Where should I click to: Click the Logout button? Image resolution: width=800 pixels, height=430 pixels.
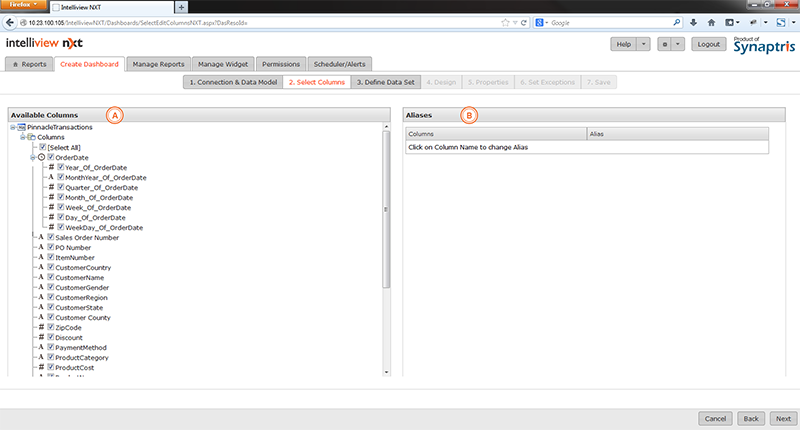pos(709,44)
